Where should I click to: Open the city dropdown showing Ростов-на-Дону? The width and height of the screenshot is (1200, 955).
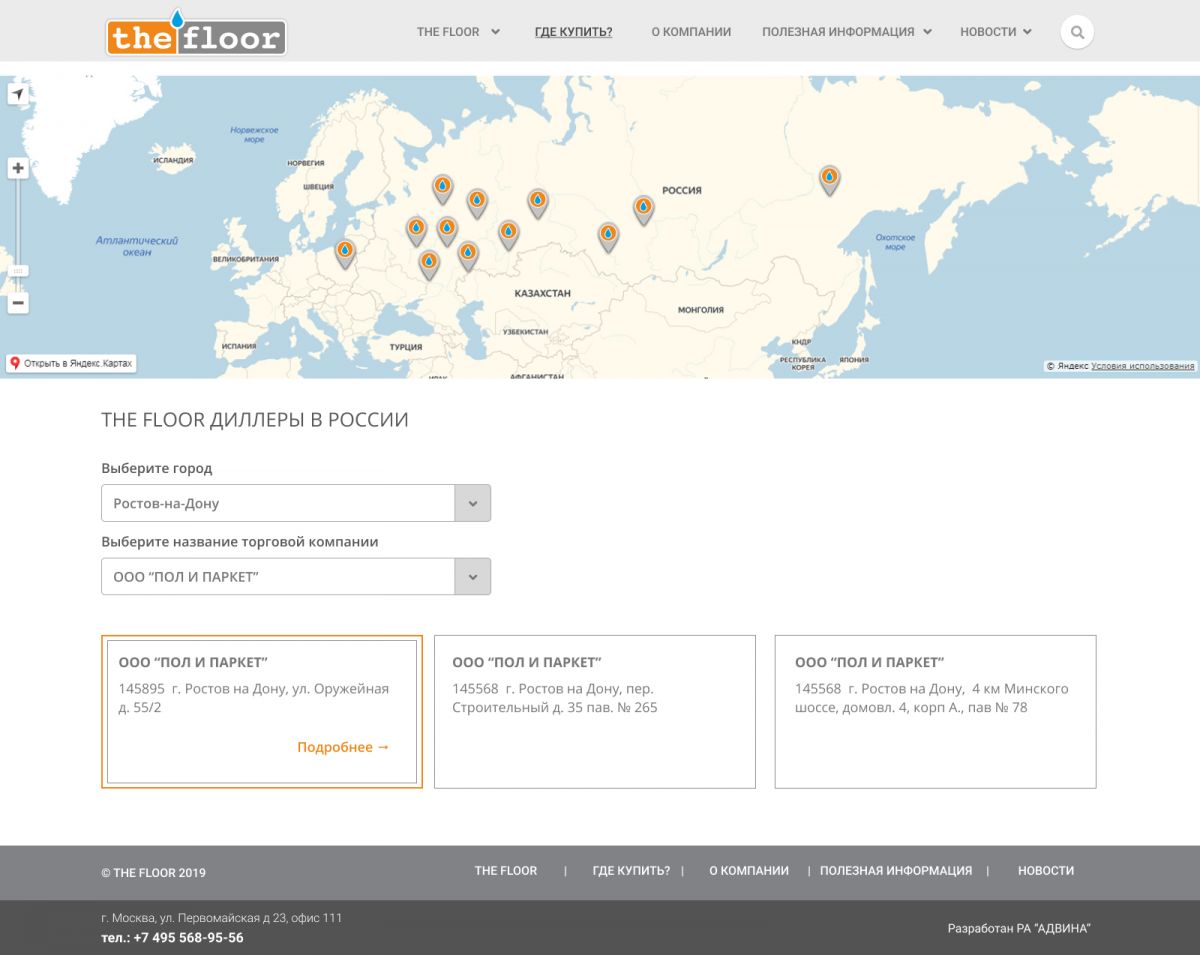(x=296, y=503)
